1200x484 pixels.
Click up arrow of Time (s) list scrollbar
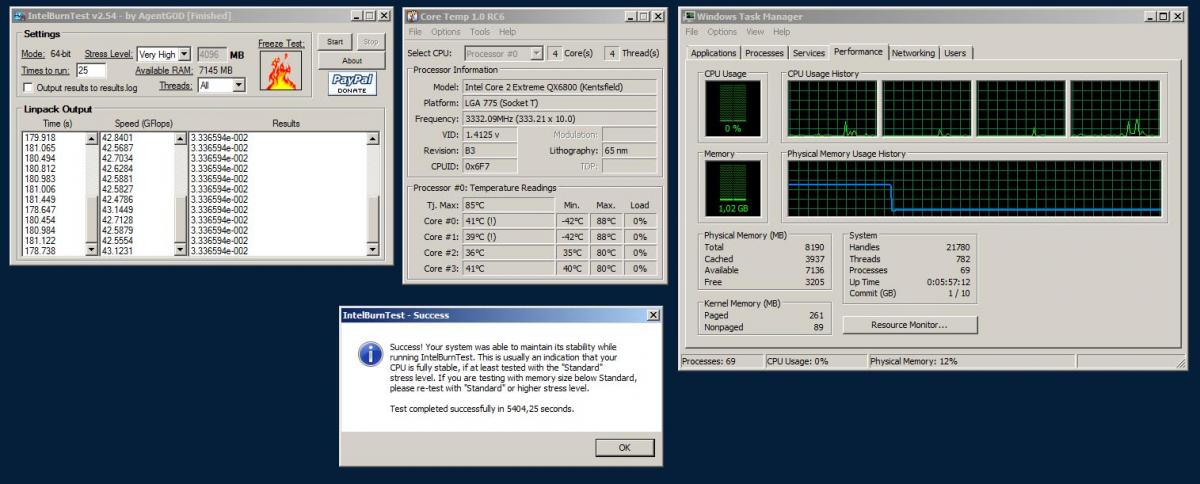(x=93, y=138)
